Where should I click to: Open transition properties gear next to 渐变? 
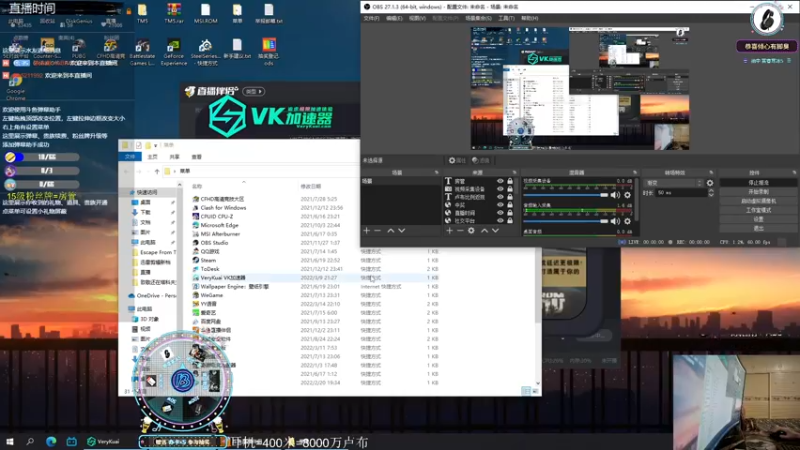(710, 183)
